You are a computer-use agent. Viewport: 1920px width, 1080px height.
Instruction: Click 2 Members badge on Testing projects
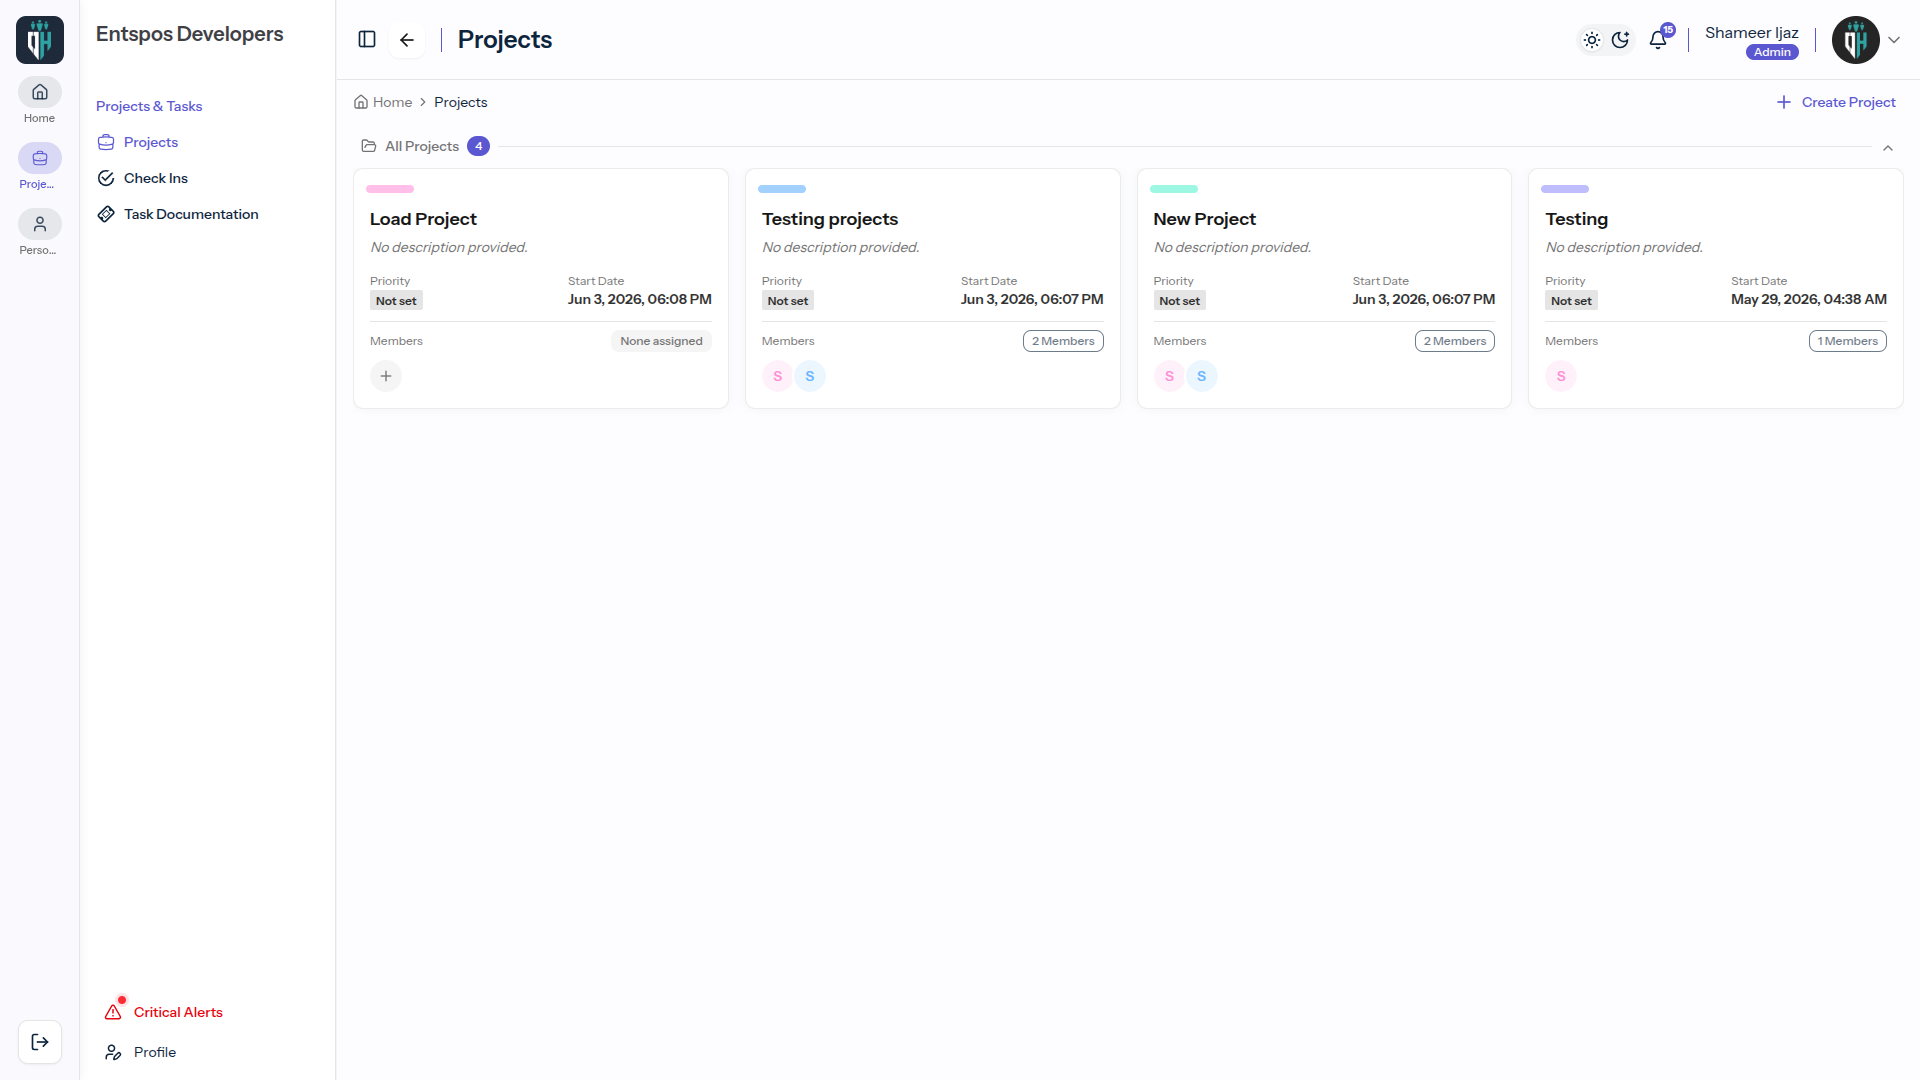tap(1063, 341)
